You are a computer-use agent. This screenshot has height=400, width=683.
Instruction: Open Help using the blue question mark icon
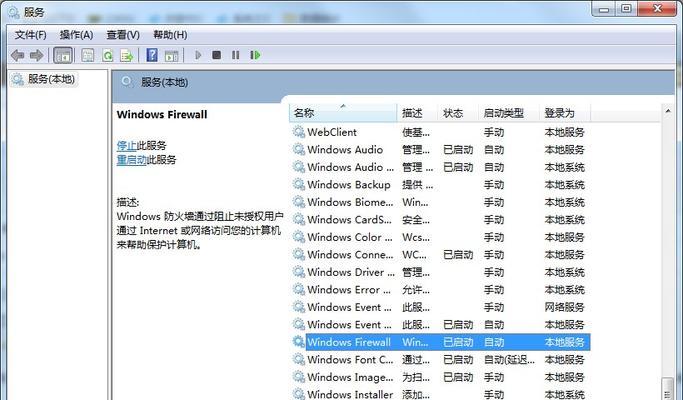[152, 55]
